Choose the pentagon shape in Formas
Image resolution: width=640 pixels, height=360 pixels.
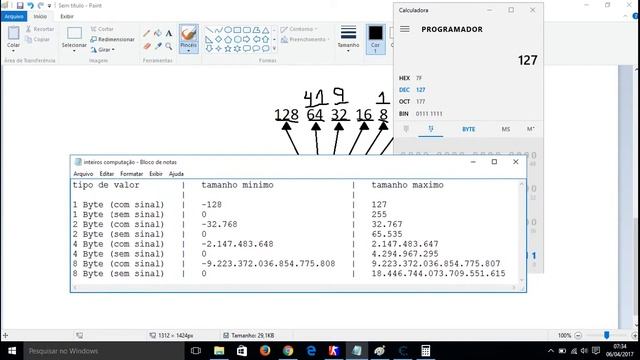(x=228, y=39)
